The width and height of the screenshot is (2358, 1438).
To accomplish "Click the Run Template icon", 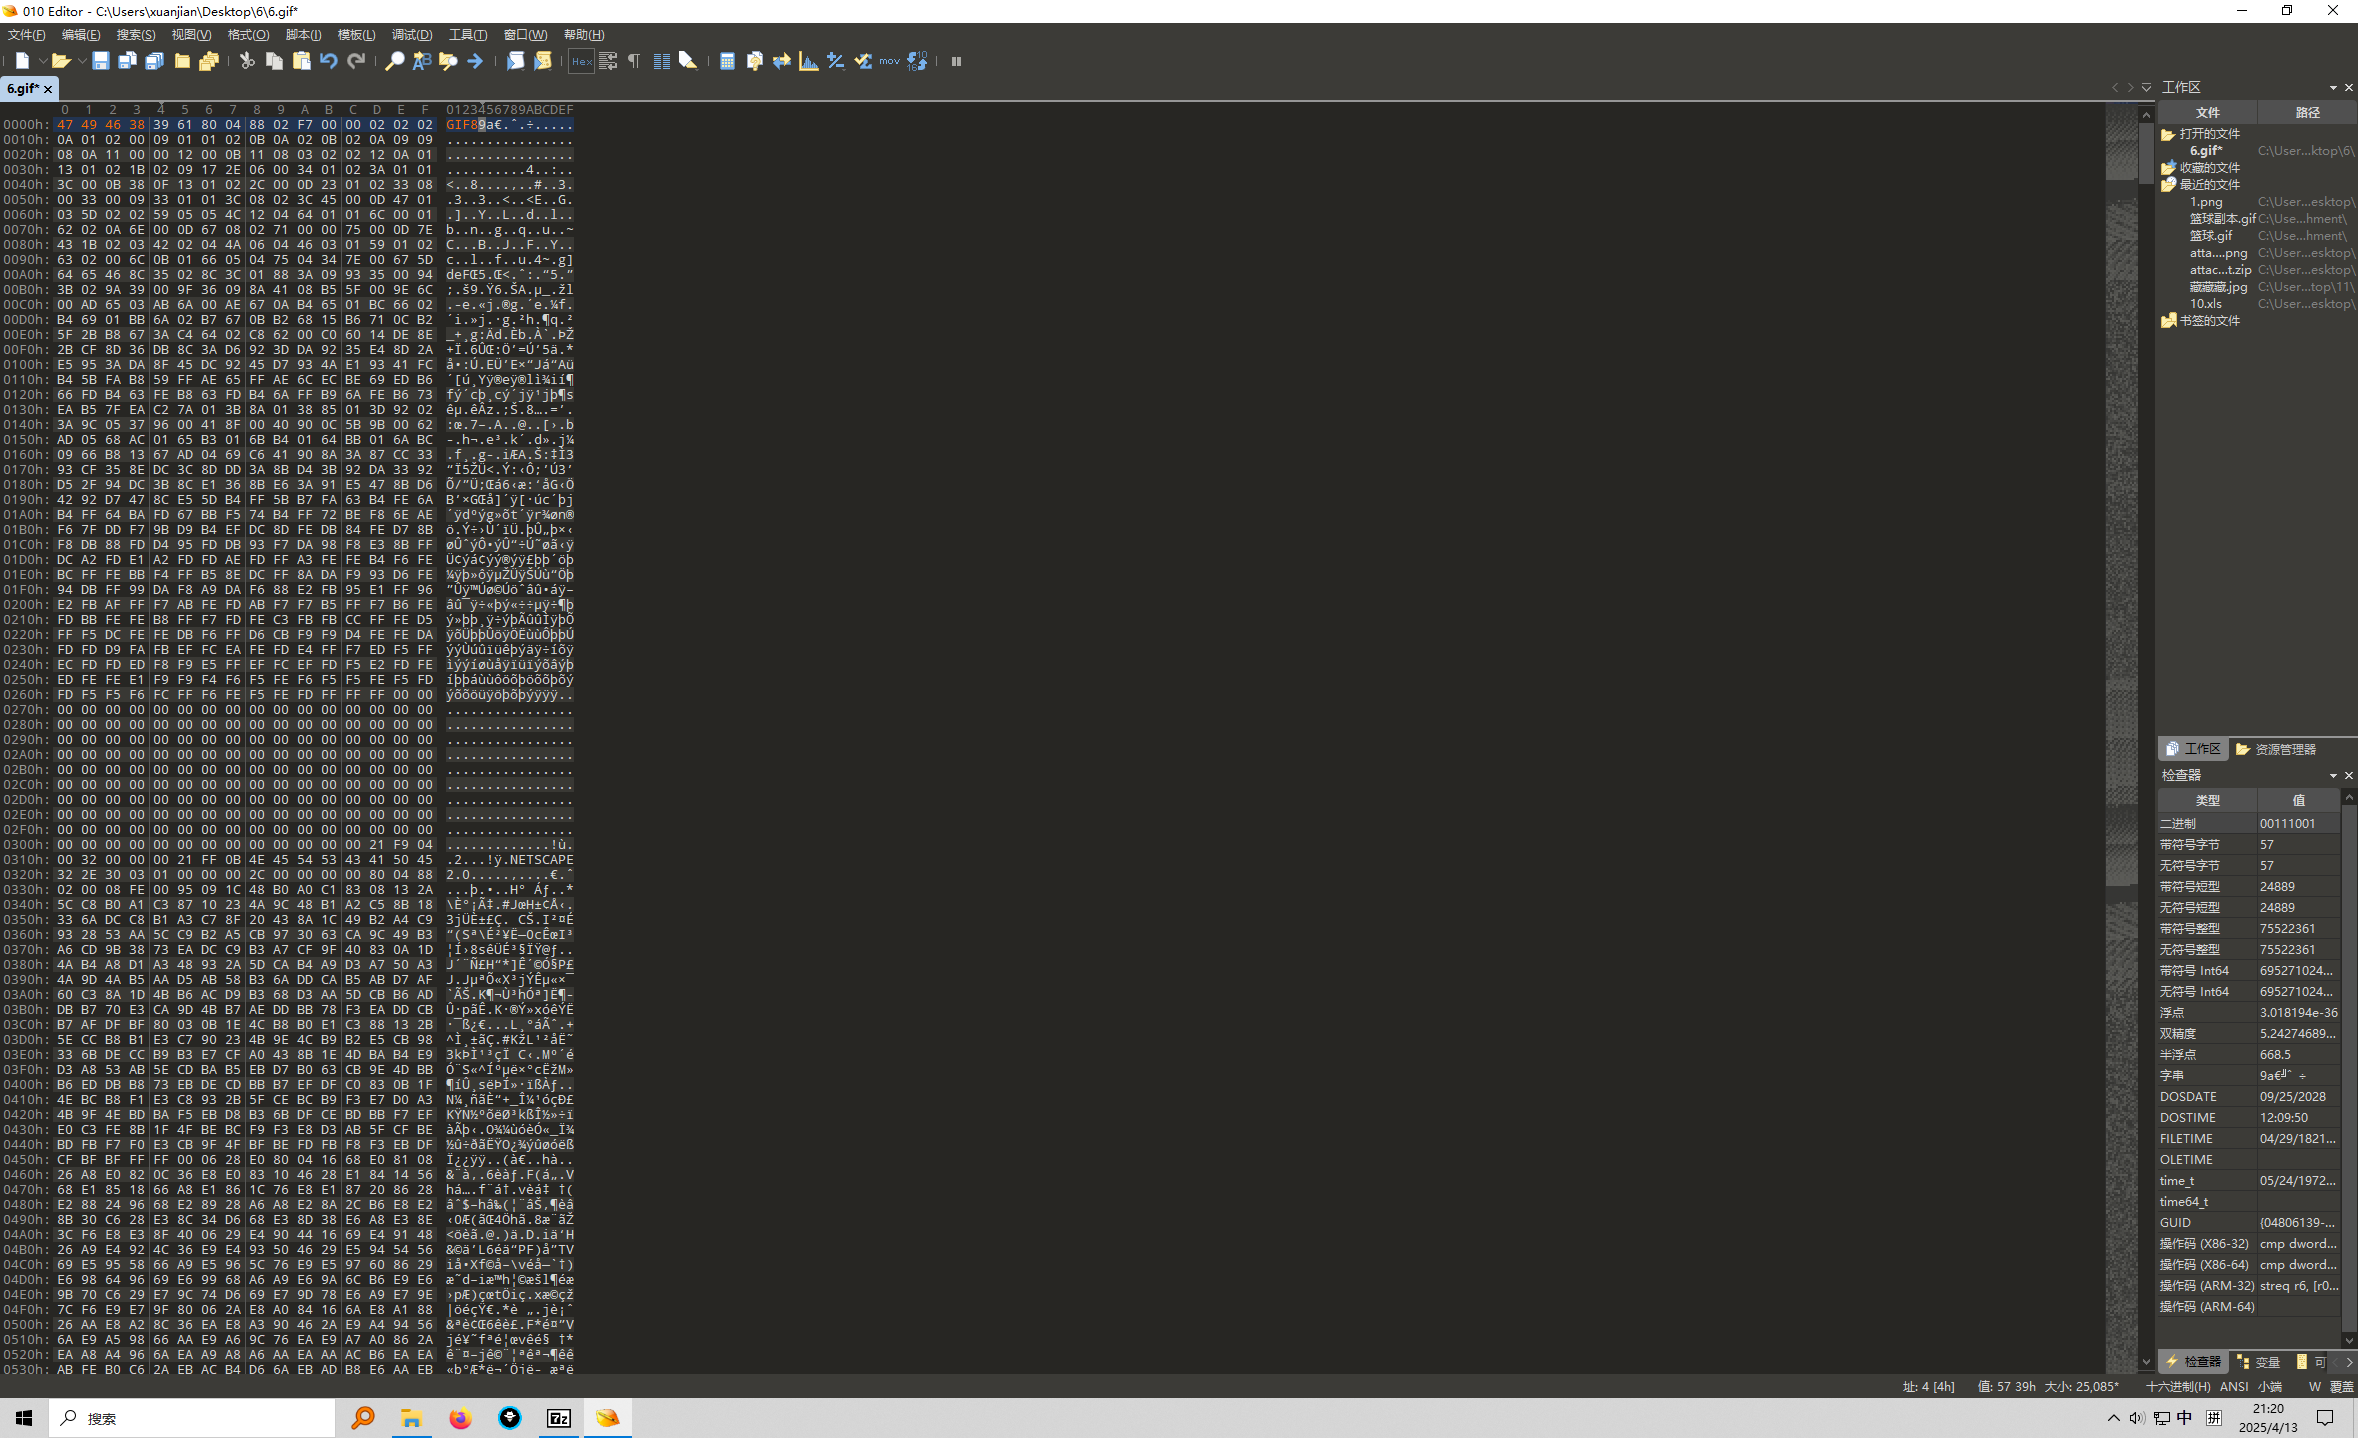I will pos(542,61).
